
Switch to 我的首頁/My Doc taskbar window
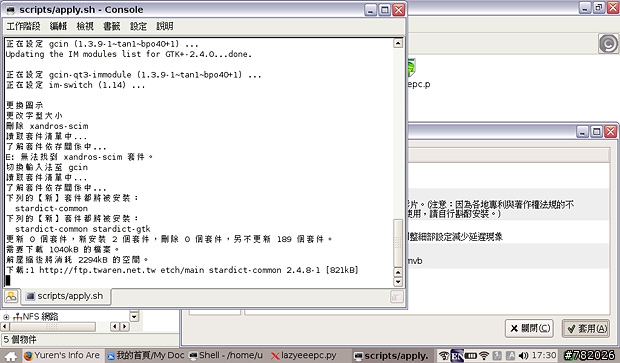tap(146, 355)
